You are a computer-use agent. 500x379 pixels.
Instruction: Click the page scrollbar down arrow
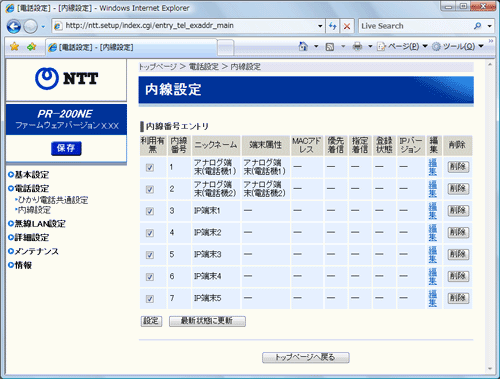tap(490, 369)
